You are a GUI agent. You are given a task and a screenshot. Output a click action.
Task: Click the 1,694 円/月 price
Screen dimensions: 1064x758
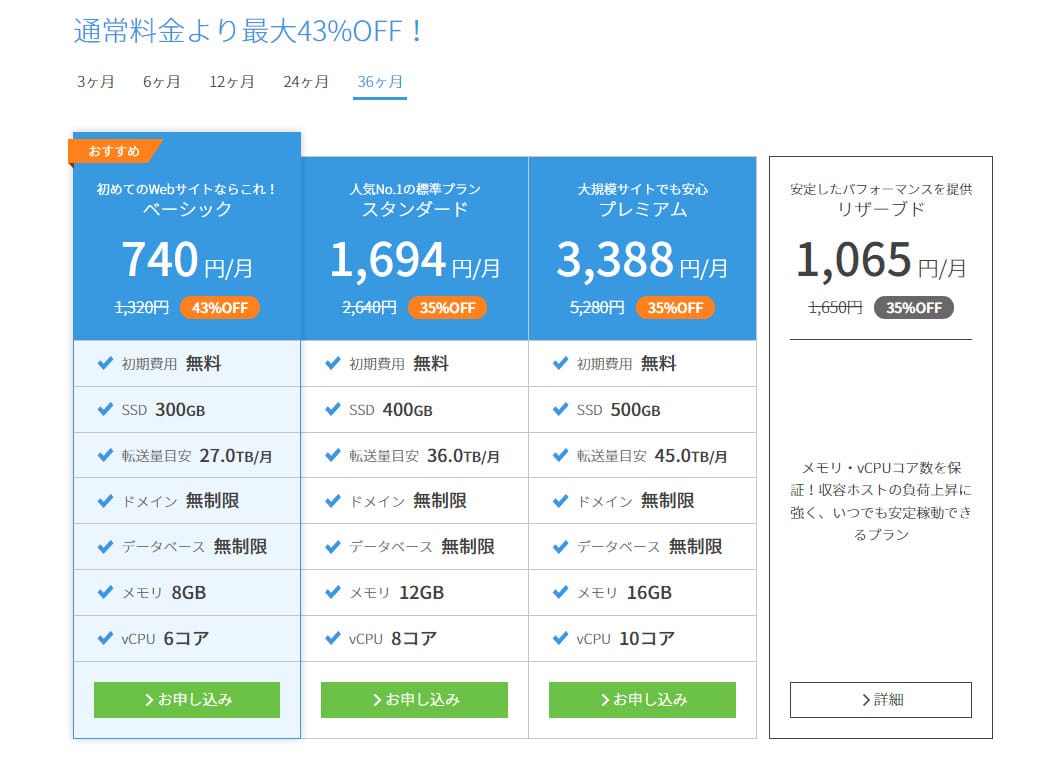(415, 260)
